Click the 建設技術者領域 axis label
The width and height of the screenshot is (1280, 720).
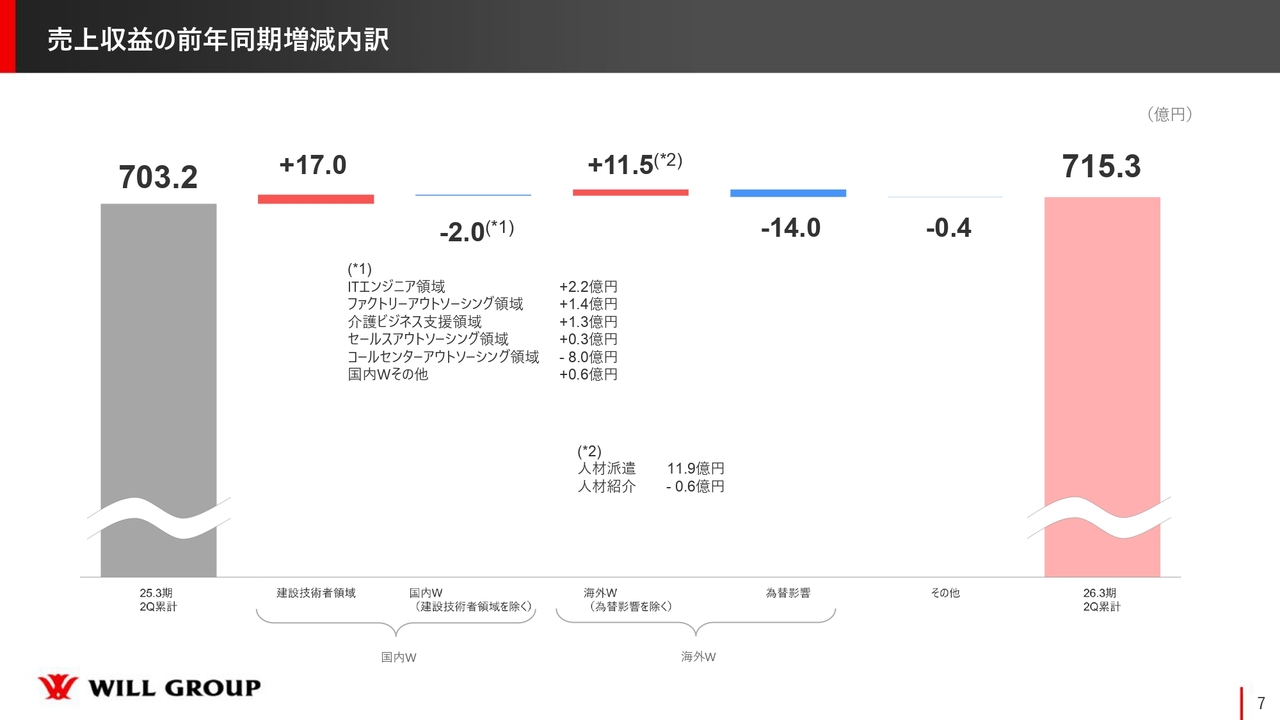315,593
